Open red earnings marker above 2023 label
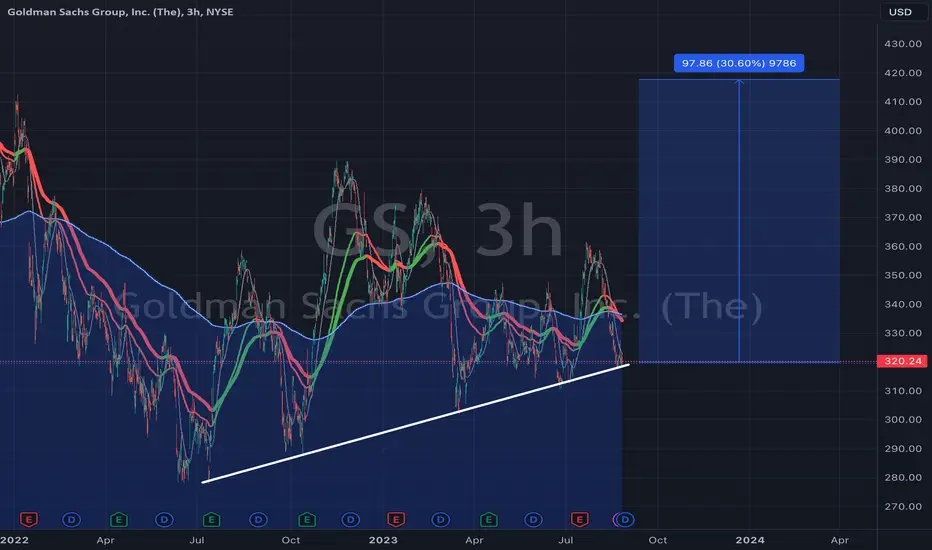This screenshot has height=550, width=932. (396, 520)
